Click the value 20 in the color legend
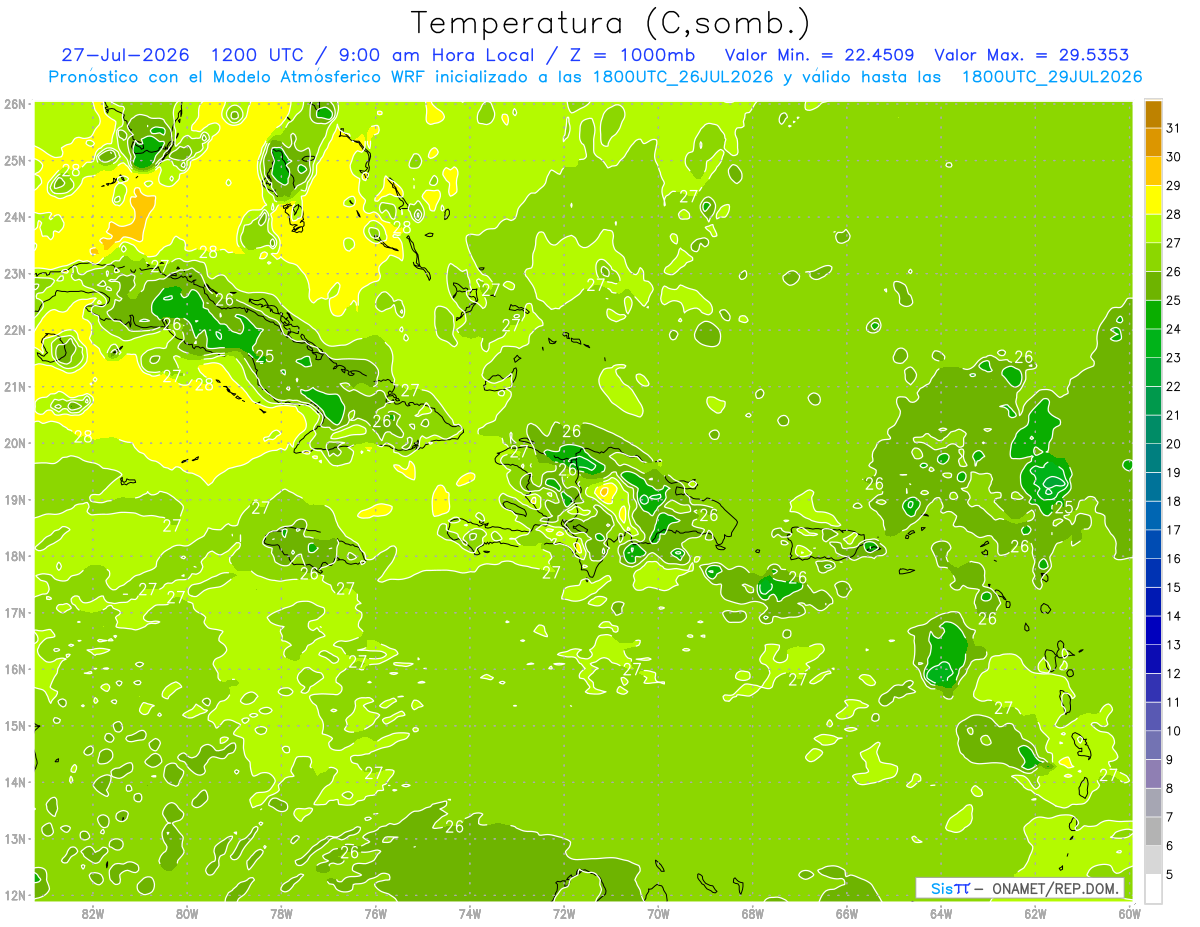The image size is (1200, 927). pos(1174,444)
